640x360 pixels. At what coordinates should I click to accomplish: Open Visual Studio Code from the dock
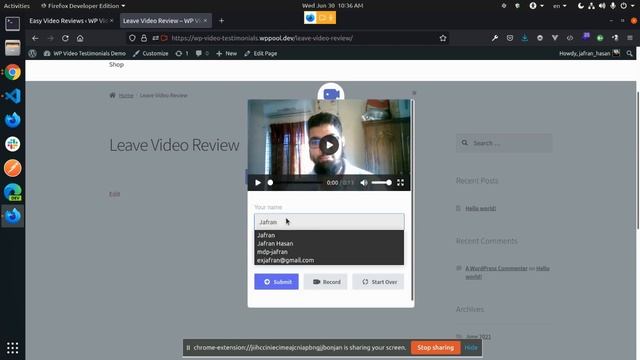[x=13, y=96]
